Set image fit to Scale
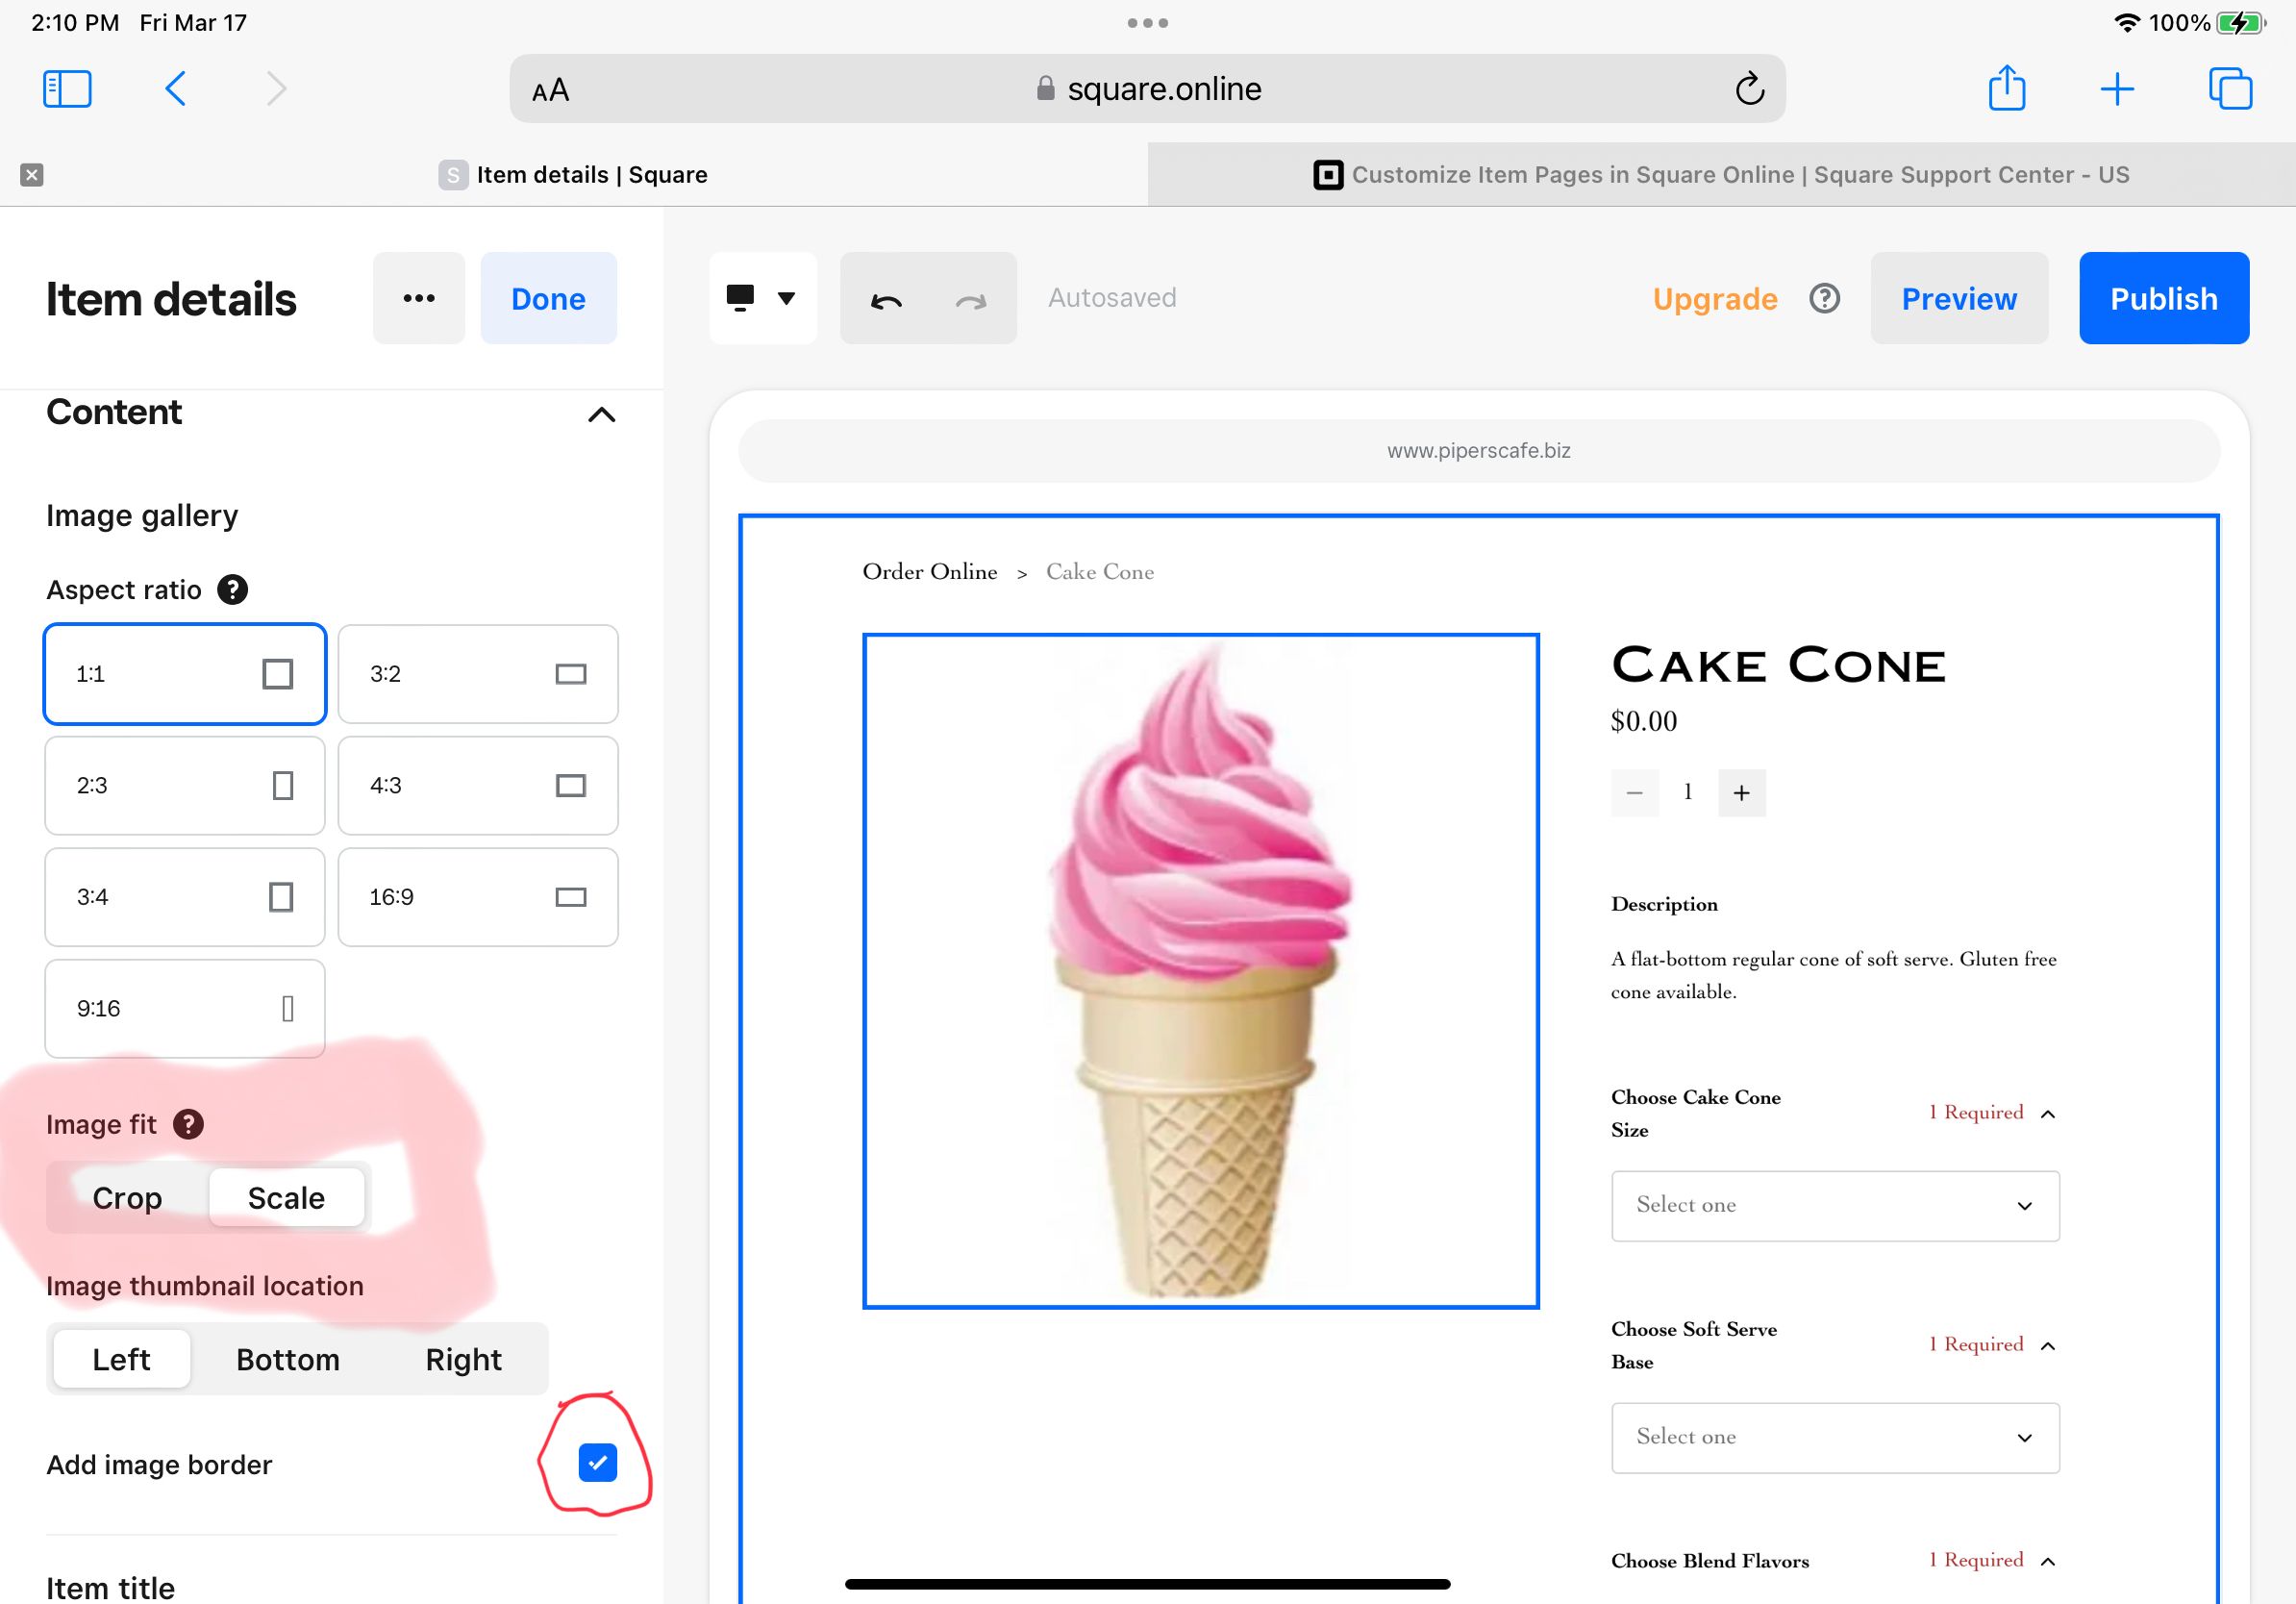This screenshot has height=1604, width=2296. tap(286, 1198)
